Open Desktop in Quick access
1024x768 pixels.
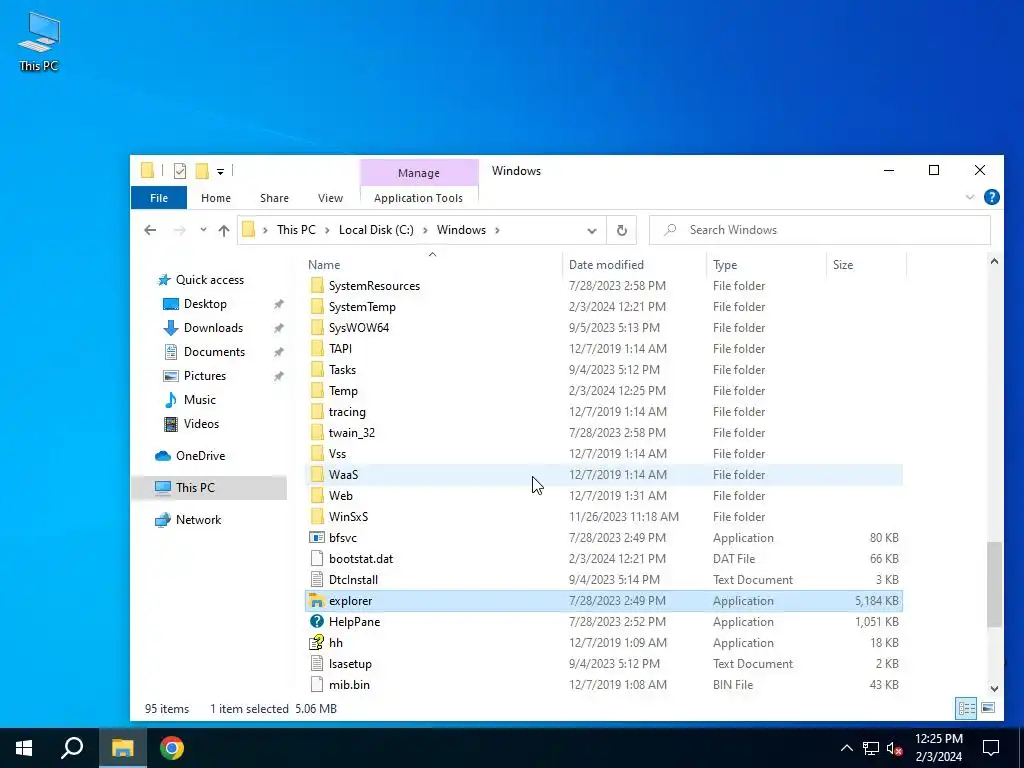click(x=205, y=304)
